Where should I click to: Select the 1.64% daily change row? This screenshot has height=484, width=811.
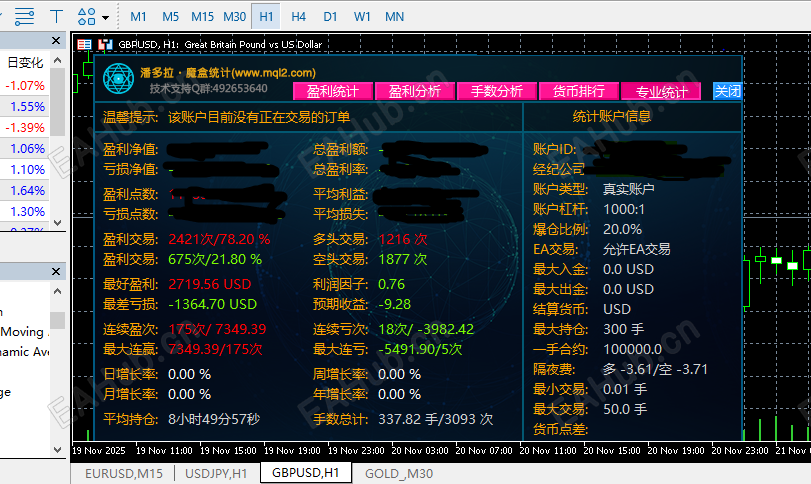27,190
